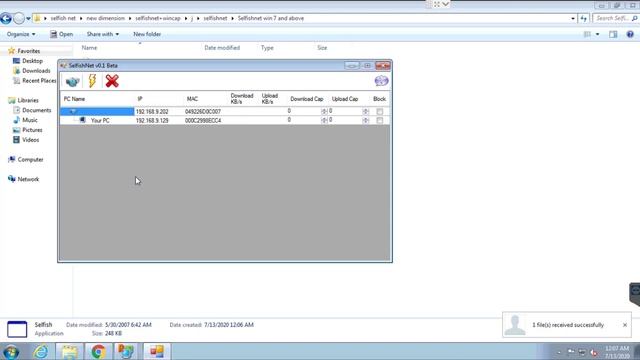Open the view options dropdown arrow
The width and height of the screenshot is (640, 360).
pos(598,34)
